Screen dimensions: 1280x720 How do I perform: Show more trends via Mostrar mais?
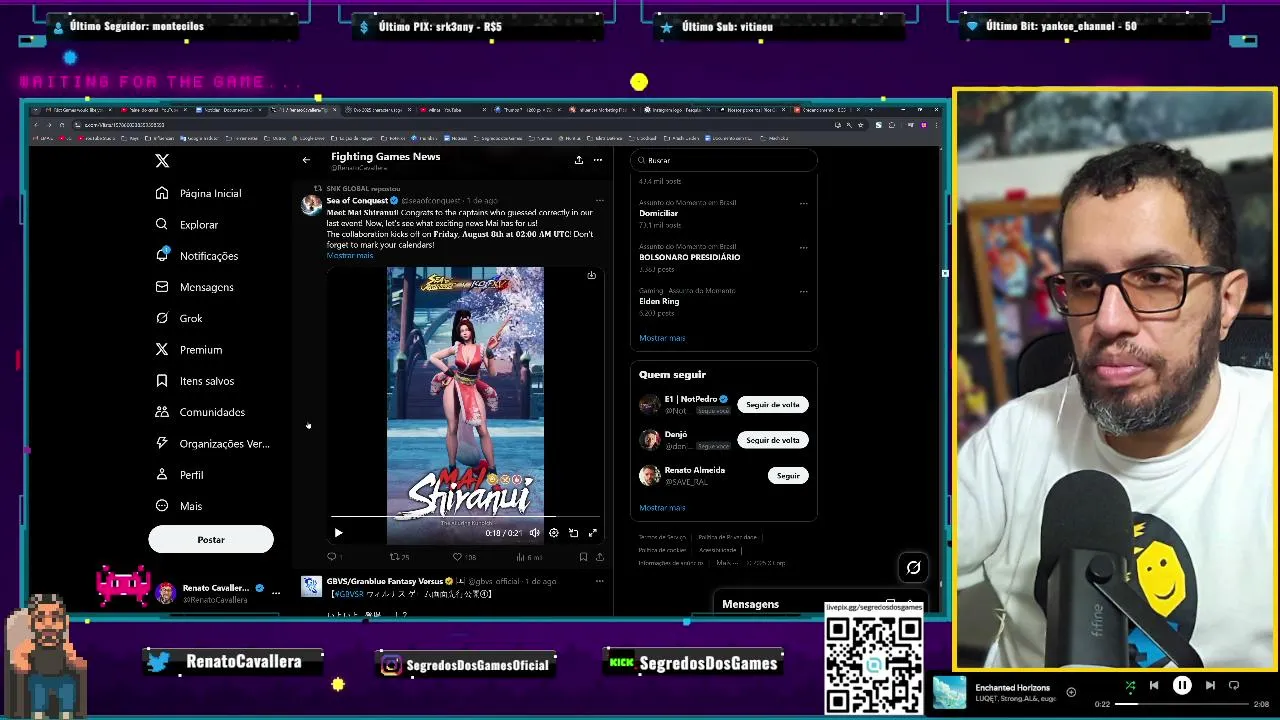[x=662, y=338]
